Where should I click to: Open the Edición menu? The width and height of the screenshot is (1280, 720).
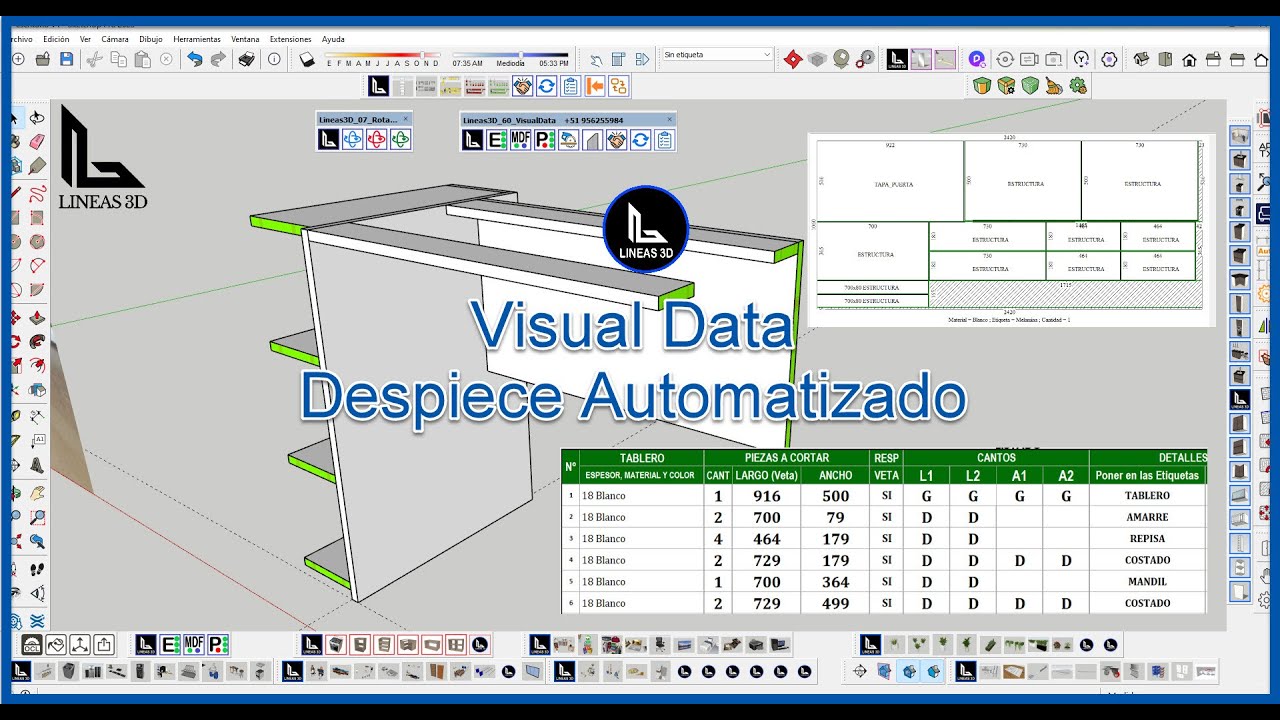56,39
